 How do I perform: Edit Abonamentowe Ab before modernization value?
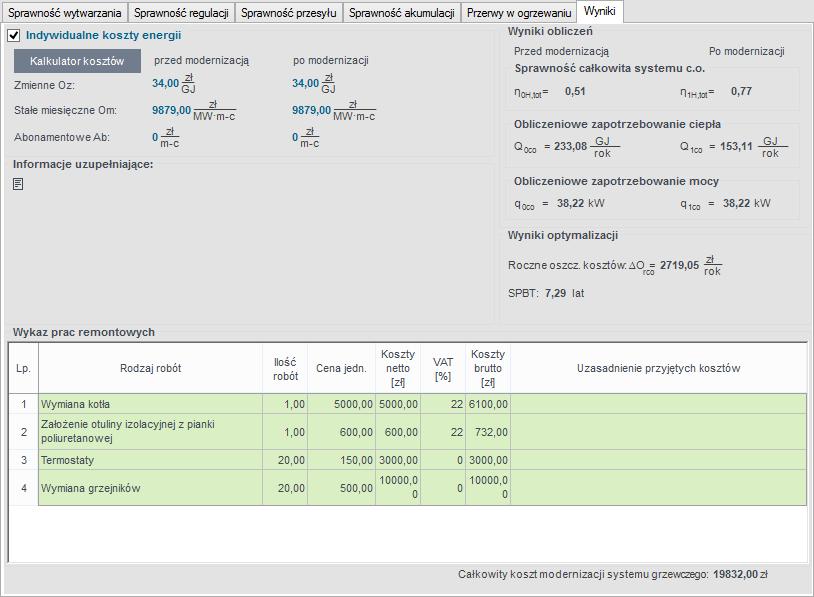(155, 137)
